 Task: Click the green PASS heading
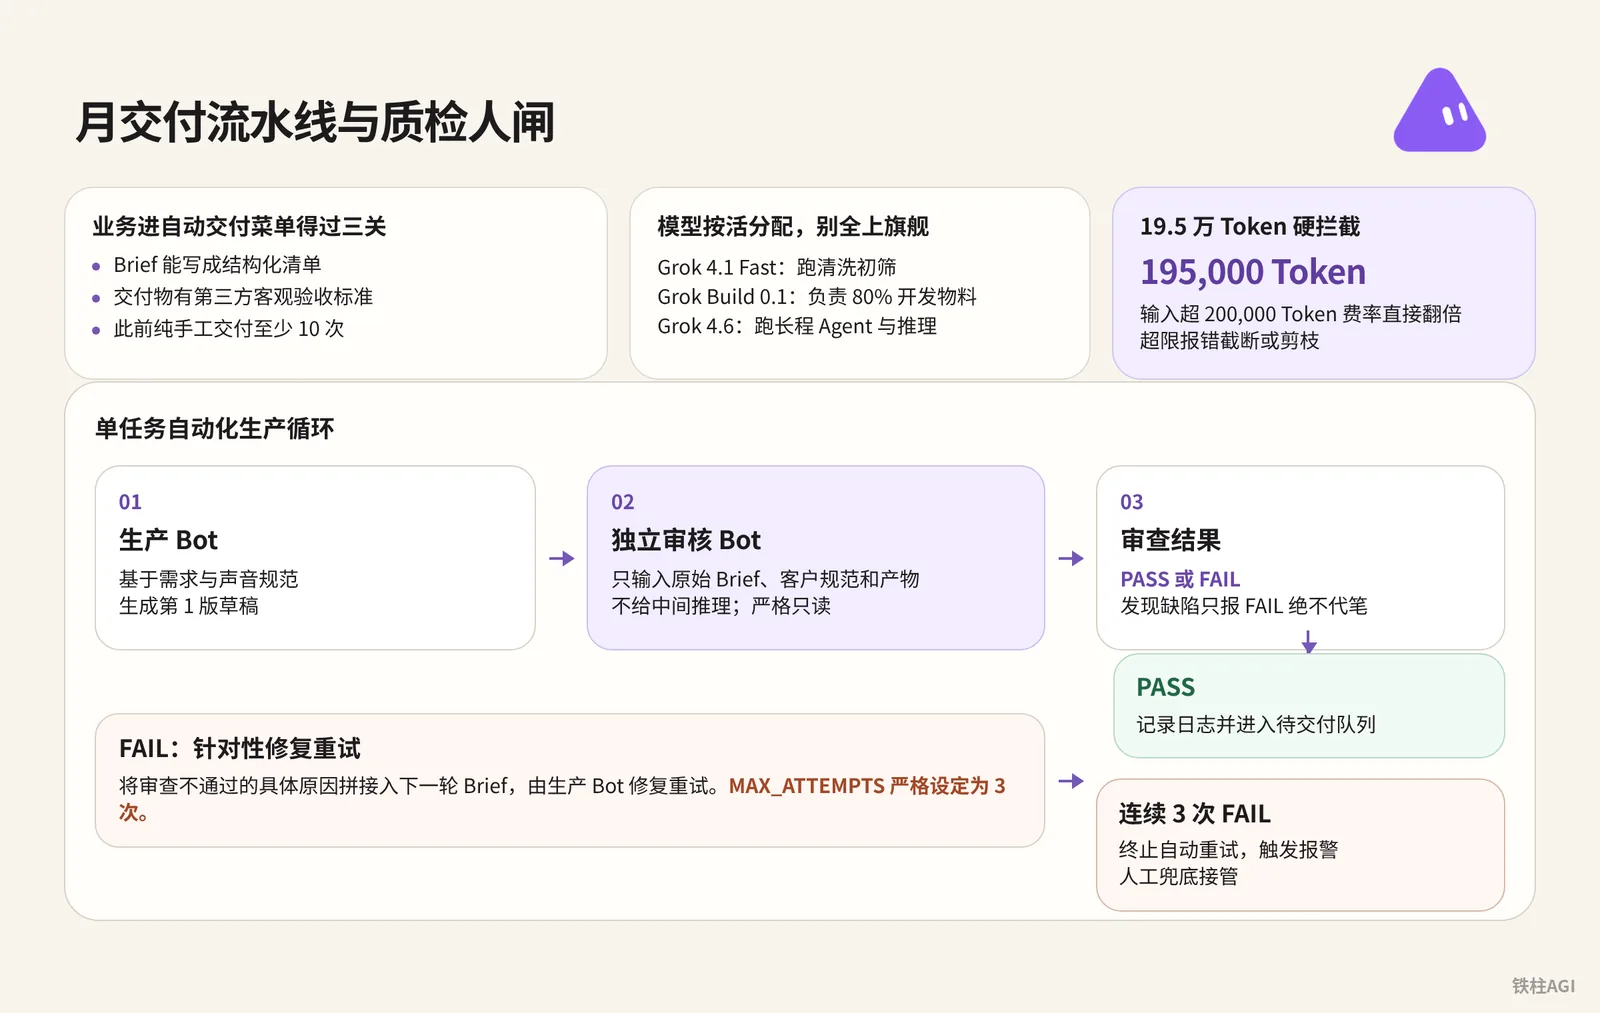point(1166,688)
